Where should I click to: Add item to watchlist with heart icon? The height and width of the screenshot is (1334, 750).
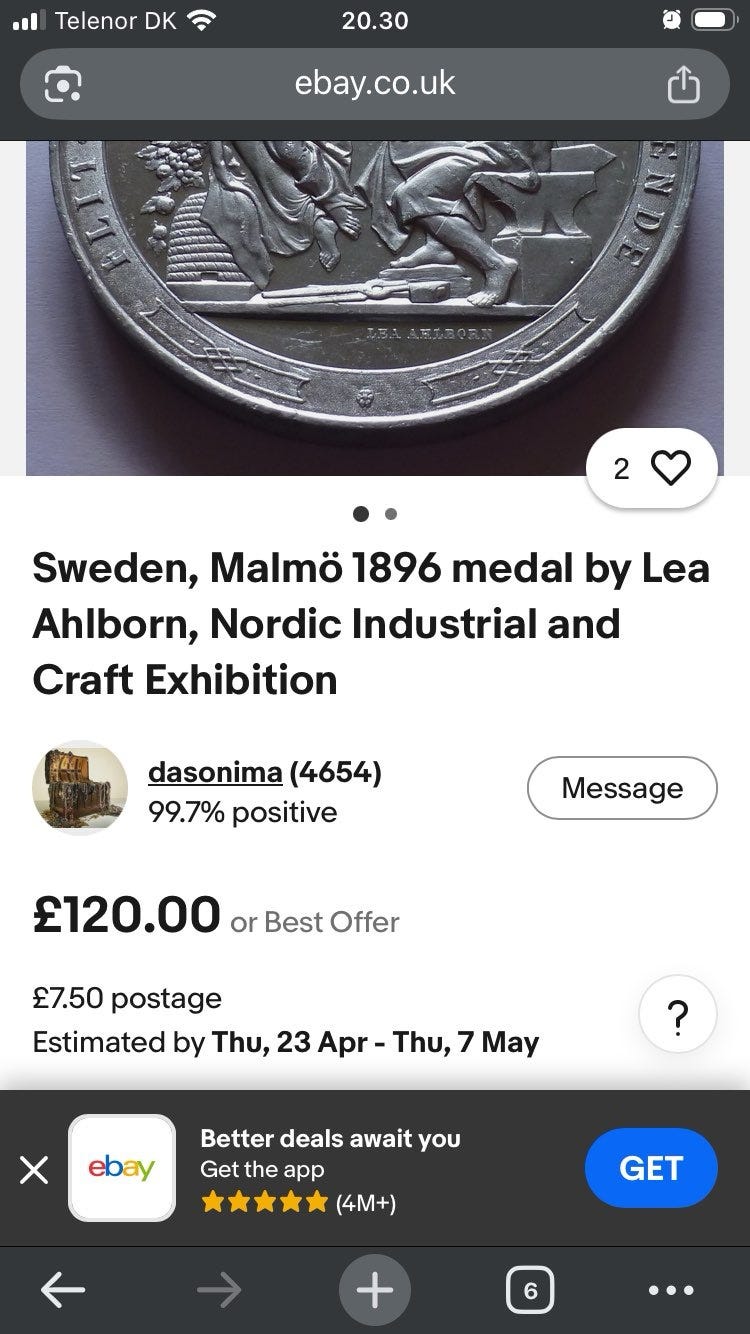(x=670, y=468)
